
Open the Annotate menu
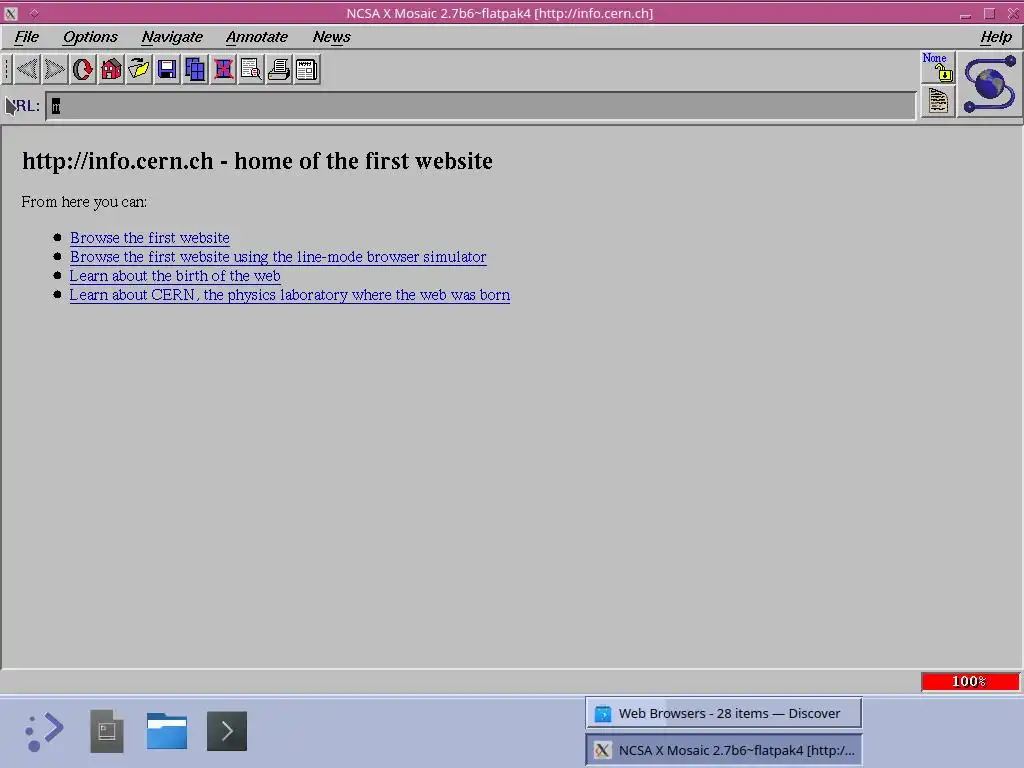click(257, 37)
